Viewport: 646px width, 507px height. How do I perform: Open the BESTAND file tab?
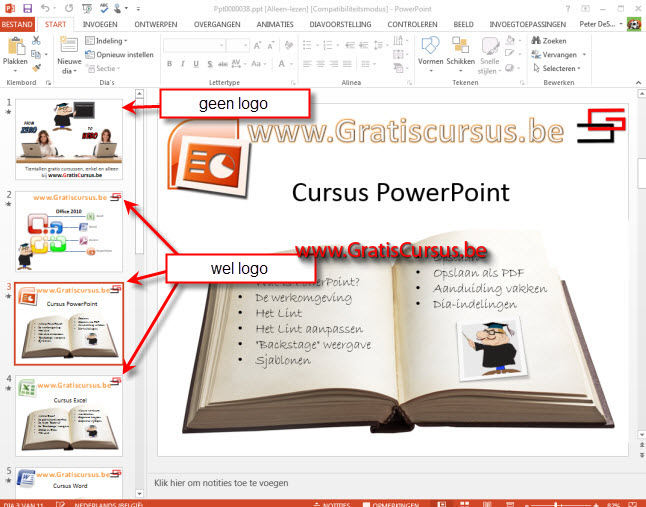(x=17, y=24)
